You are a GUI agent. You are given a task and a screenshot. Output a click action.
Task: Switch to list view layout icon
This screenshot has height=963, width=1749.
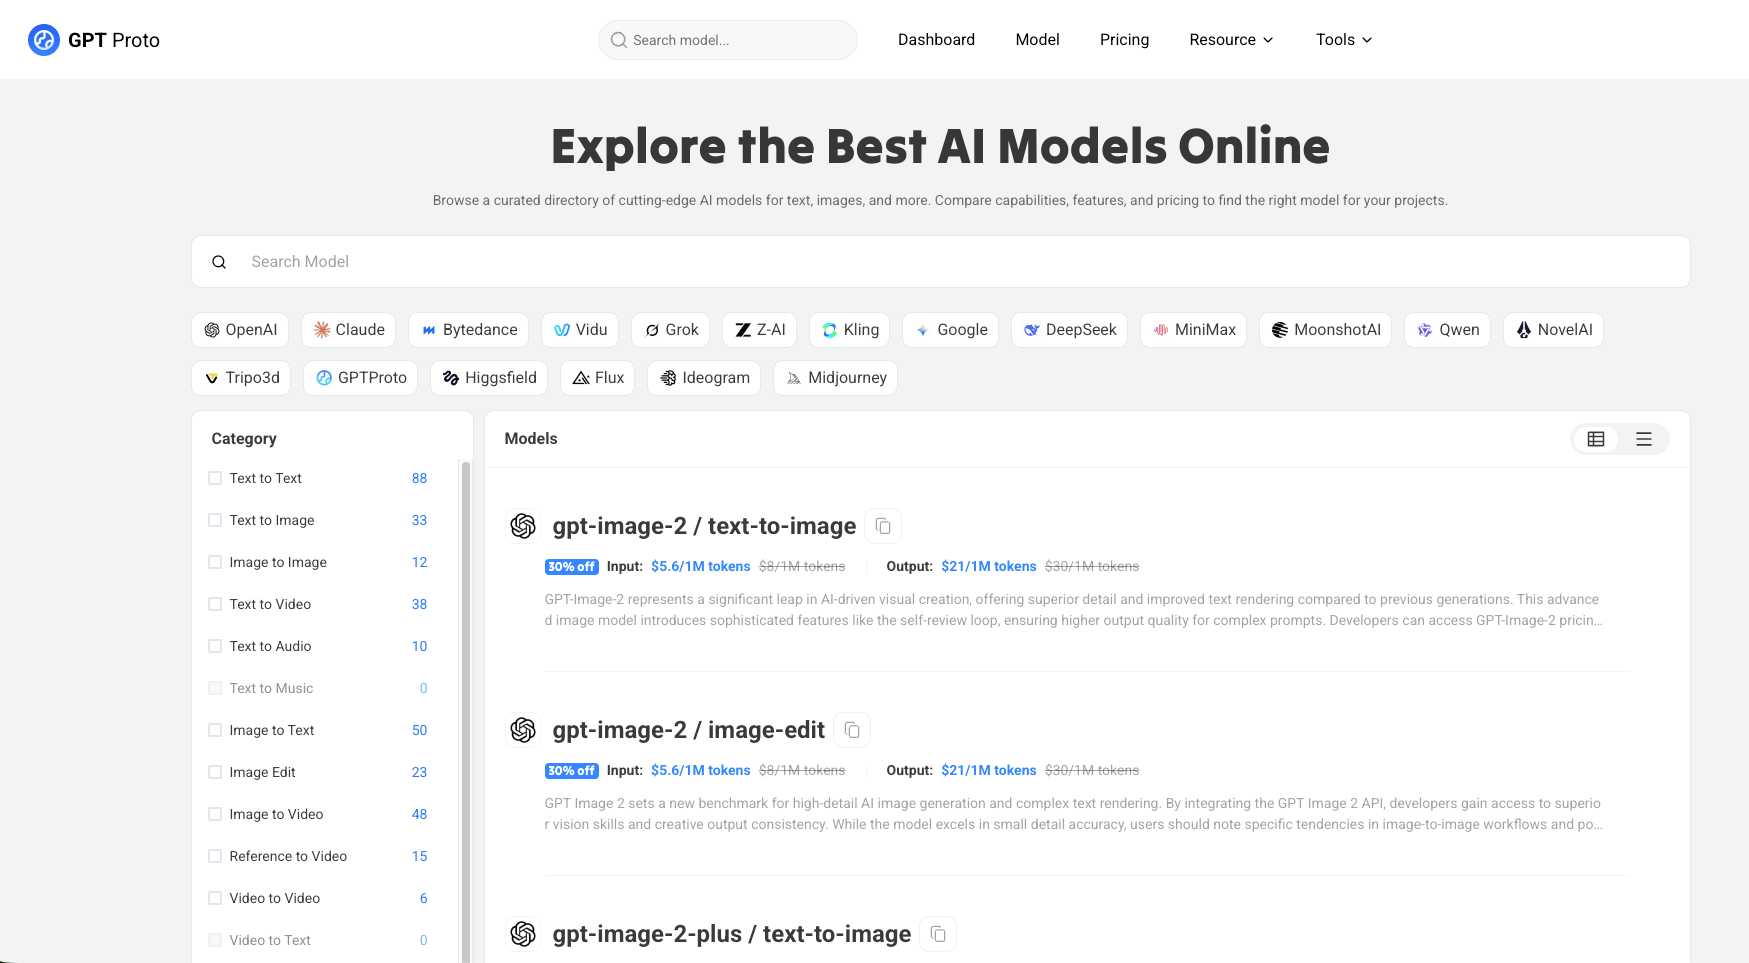point(1644,439)
